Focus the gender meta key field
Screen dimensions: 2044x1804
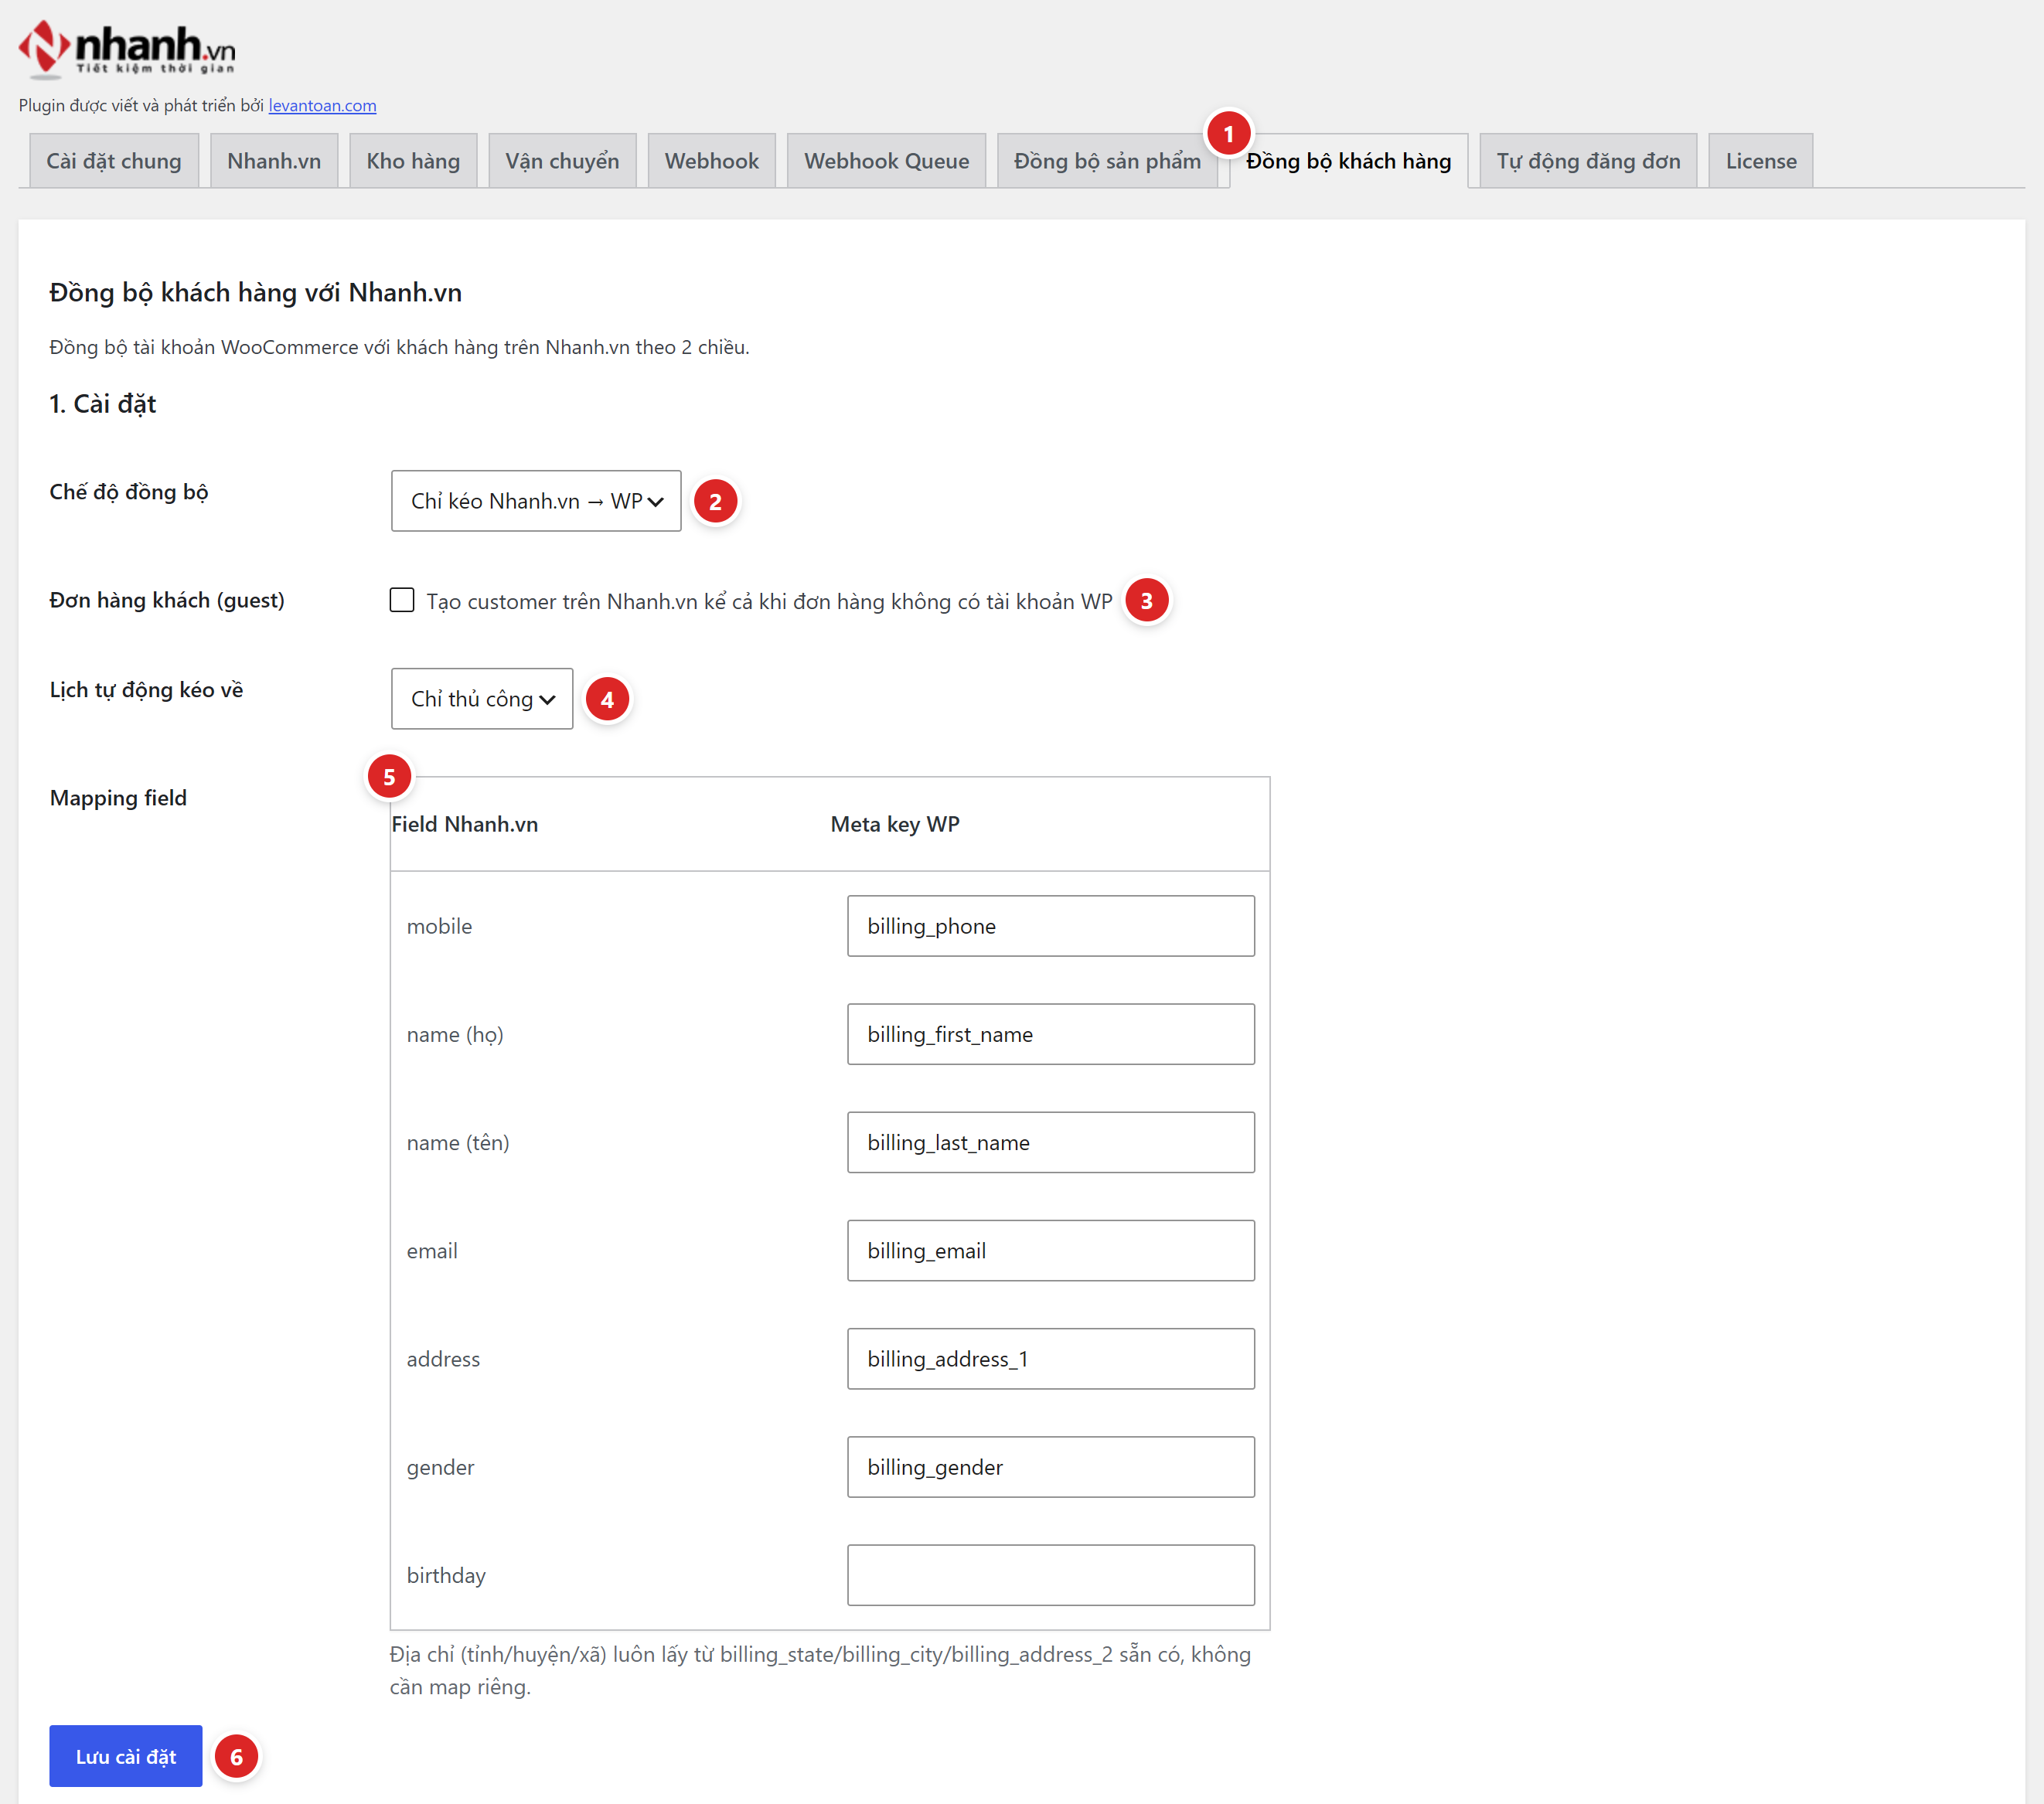[1051, 1467]
